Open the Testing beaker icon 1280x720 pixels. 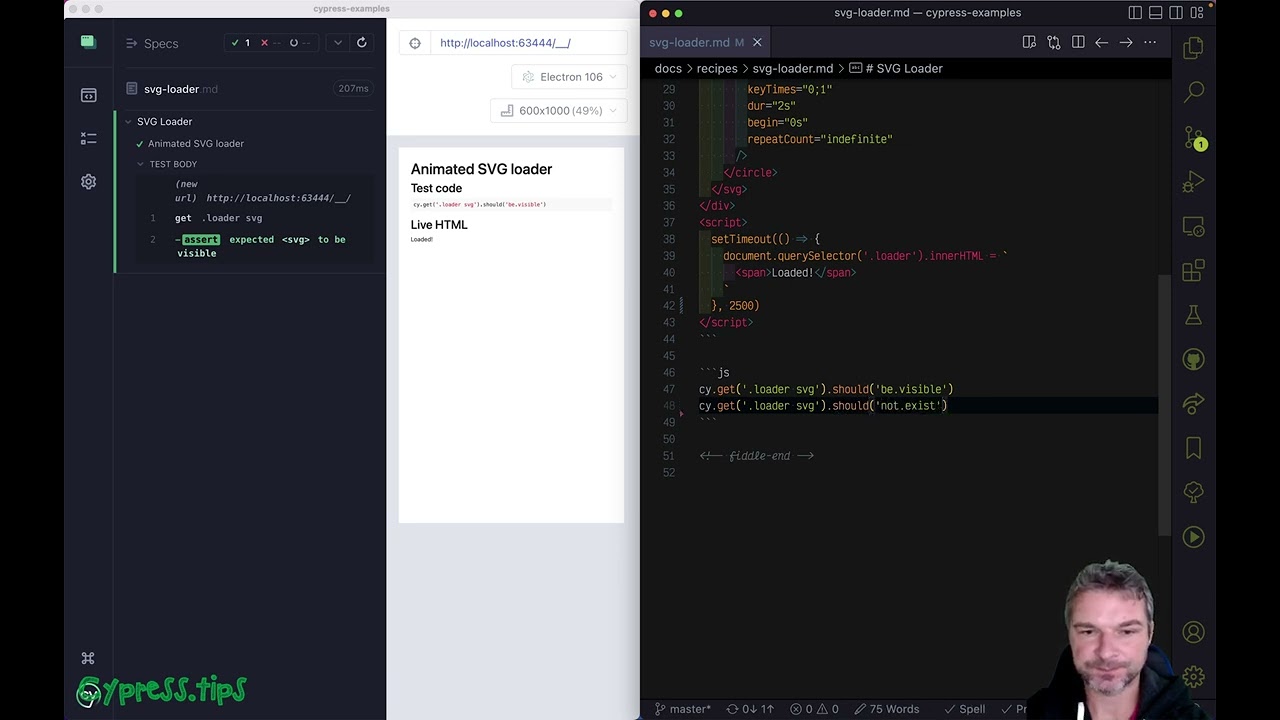(1193, 315)
